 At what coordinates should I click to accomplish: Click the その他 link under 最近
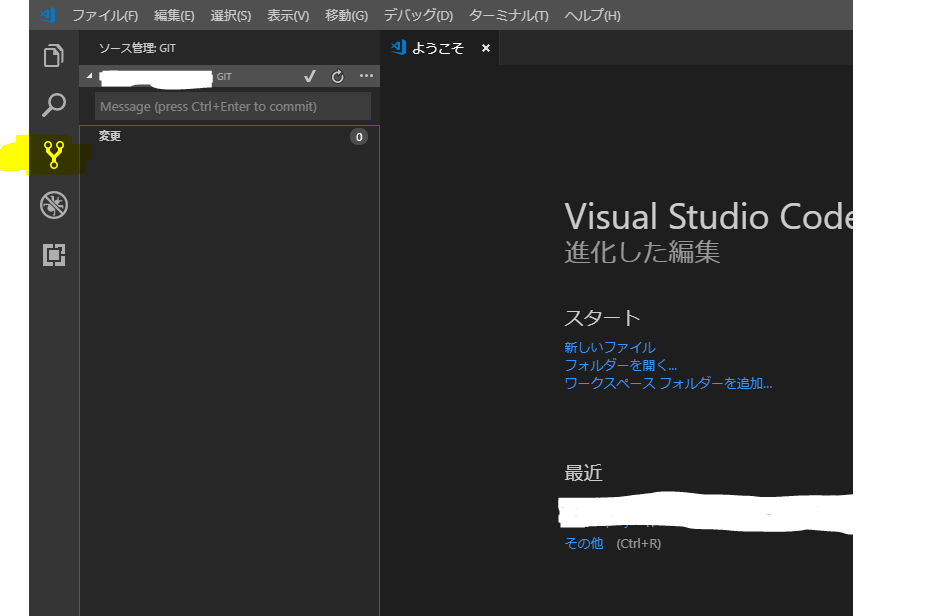click(x=584, y=543)
